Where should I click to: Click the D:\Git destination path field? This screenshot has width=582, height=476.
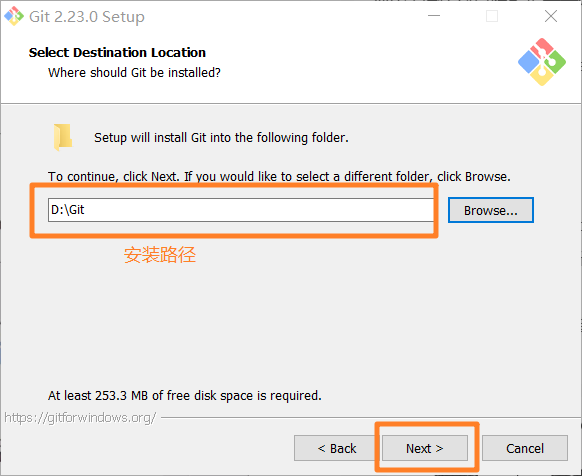pyautogui.click(x=241, y=210)
